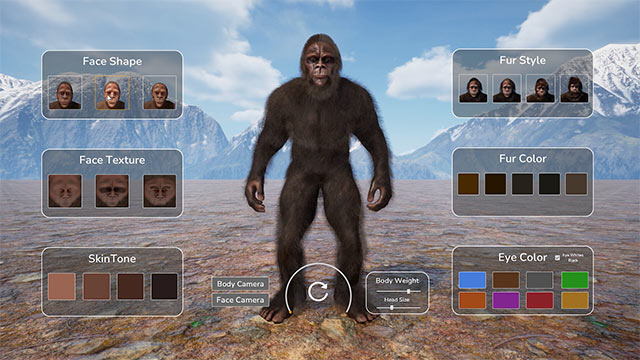Choose the second dark brown Fur Color

pyautogui.click(x=495, y=184)
